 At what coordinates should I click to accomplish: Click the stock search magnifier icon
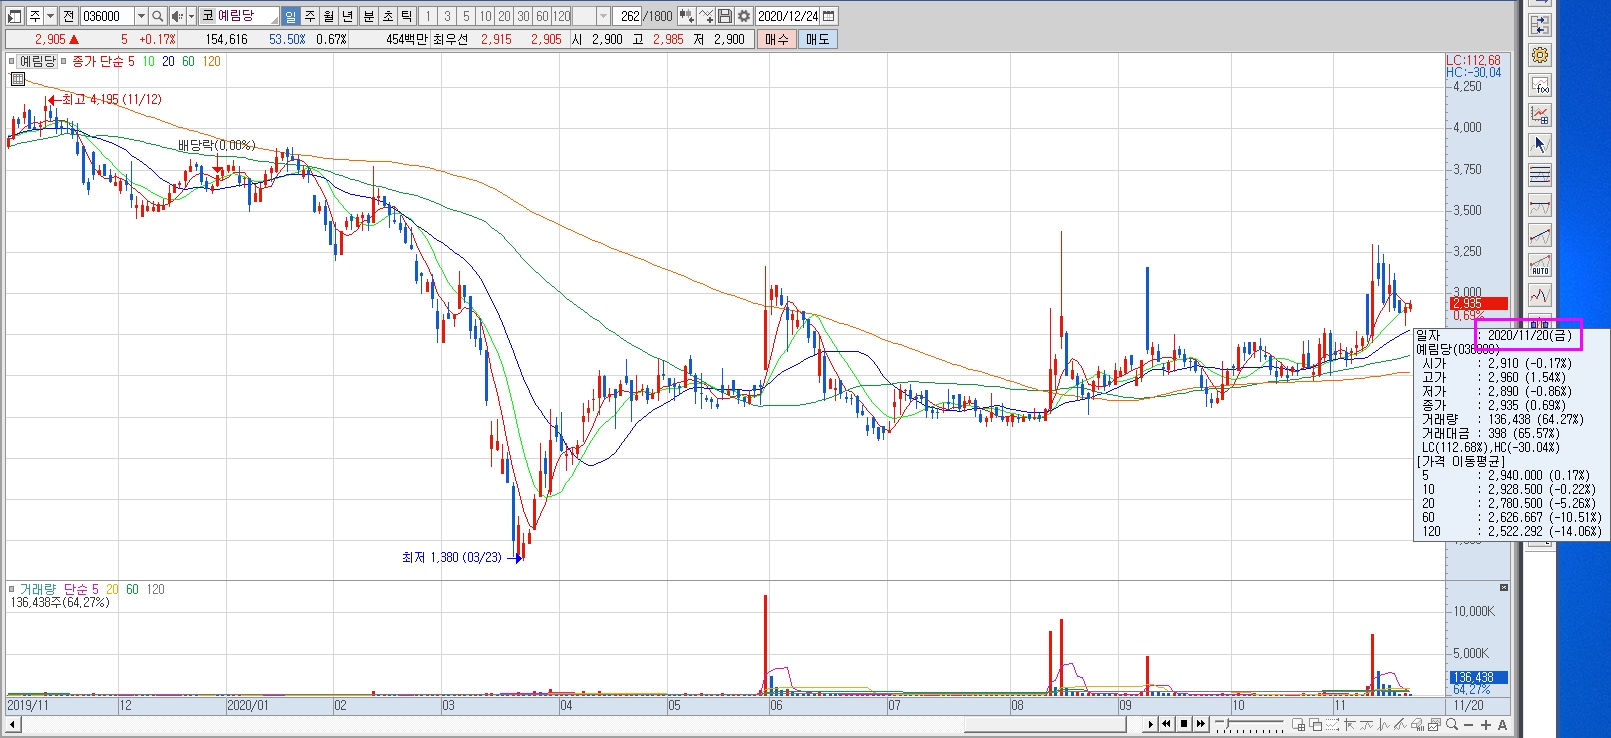point(158,16)
